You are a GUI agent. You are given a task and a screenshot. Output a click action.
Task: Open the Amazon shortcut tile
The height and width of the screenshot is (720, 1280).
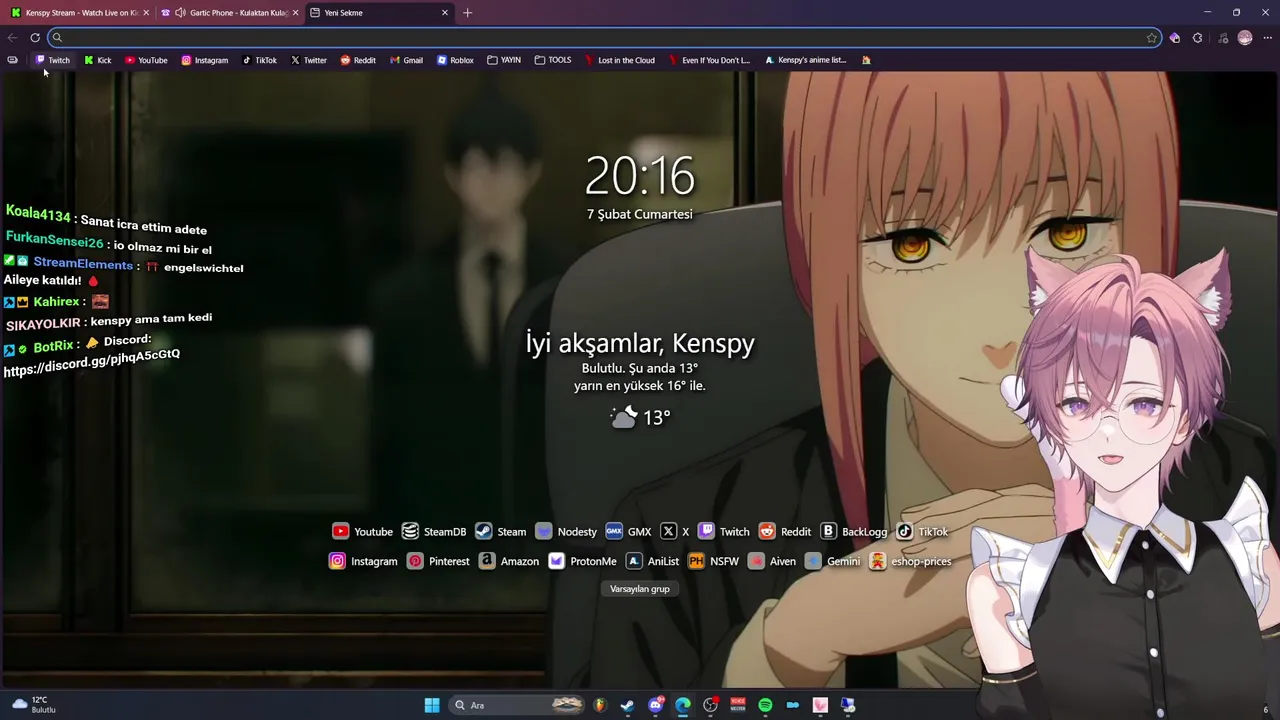click(x=509, y=562)
